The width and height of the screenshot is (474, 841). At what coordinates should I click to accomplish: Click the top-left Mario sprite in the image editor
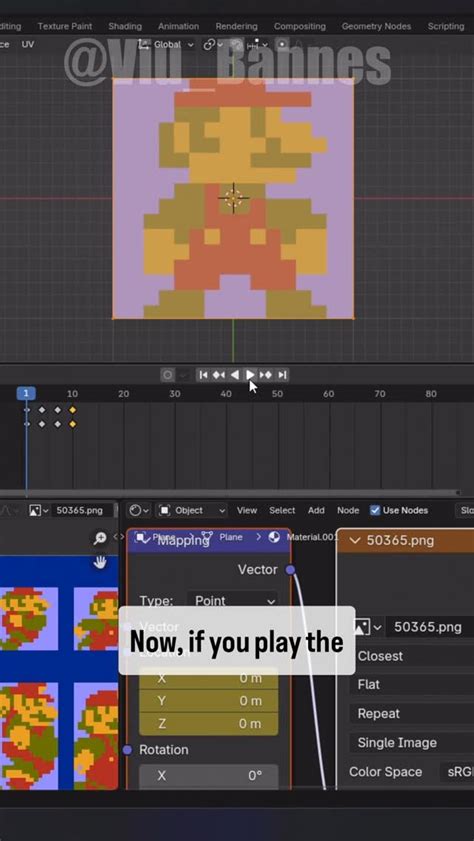[x=29, y=618]
